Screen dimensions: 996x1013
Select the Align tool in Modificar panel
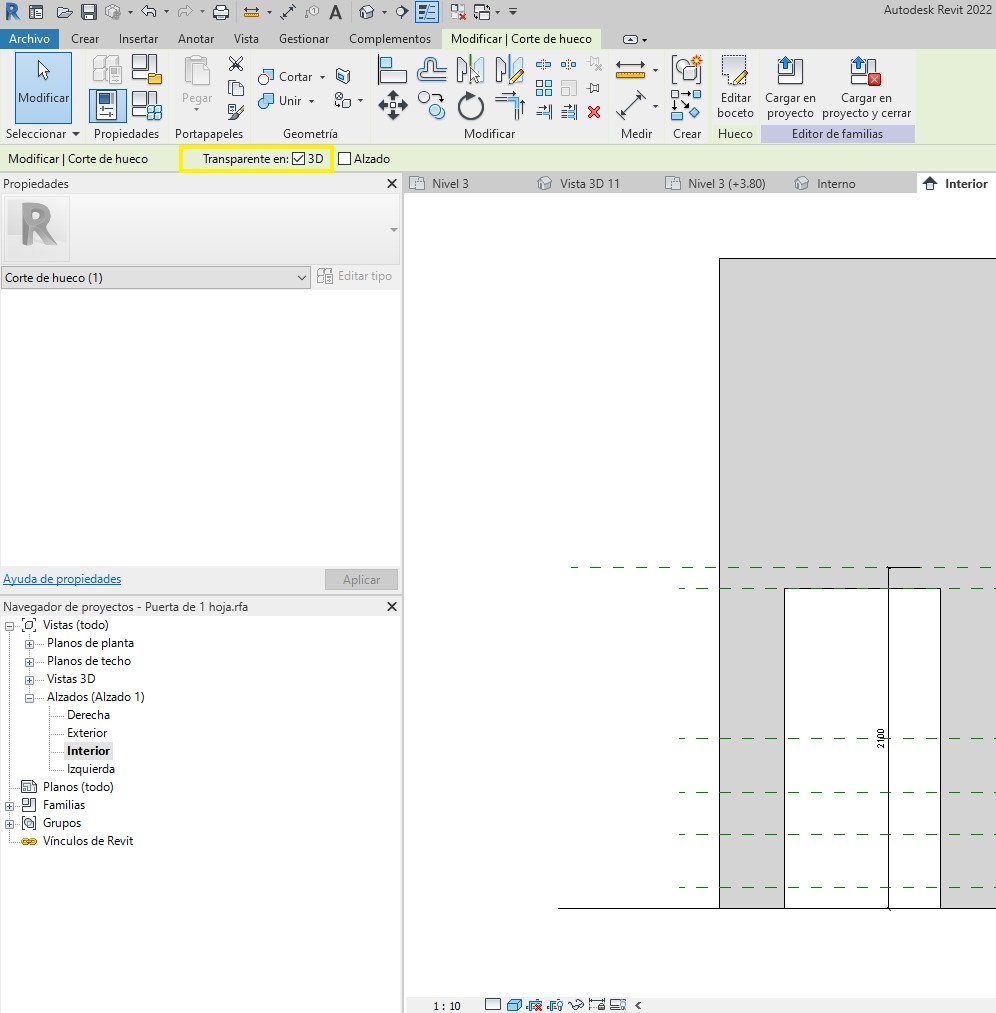click(x=392, y=70)
